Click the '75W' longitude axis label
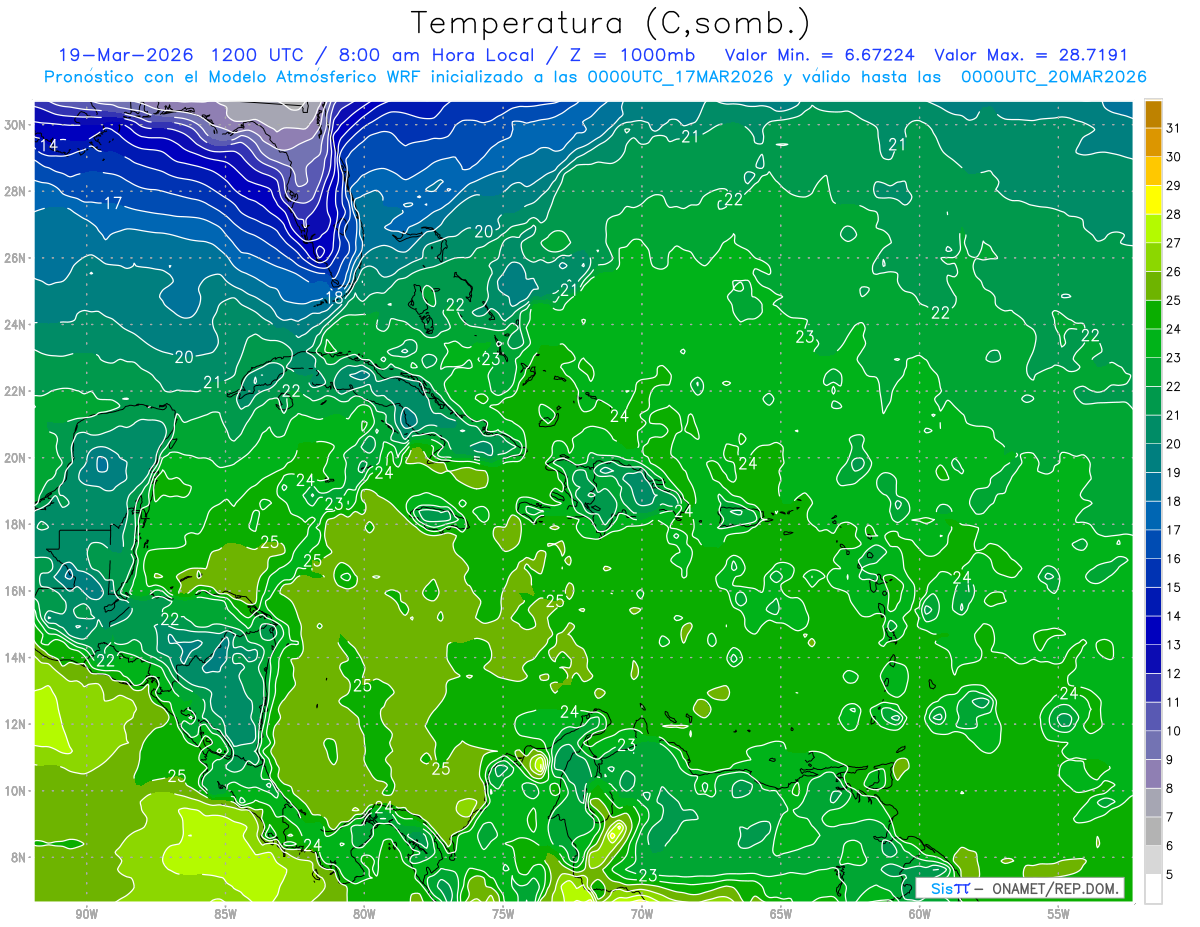The image size is (1200, 927). (x=503, y=914)
